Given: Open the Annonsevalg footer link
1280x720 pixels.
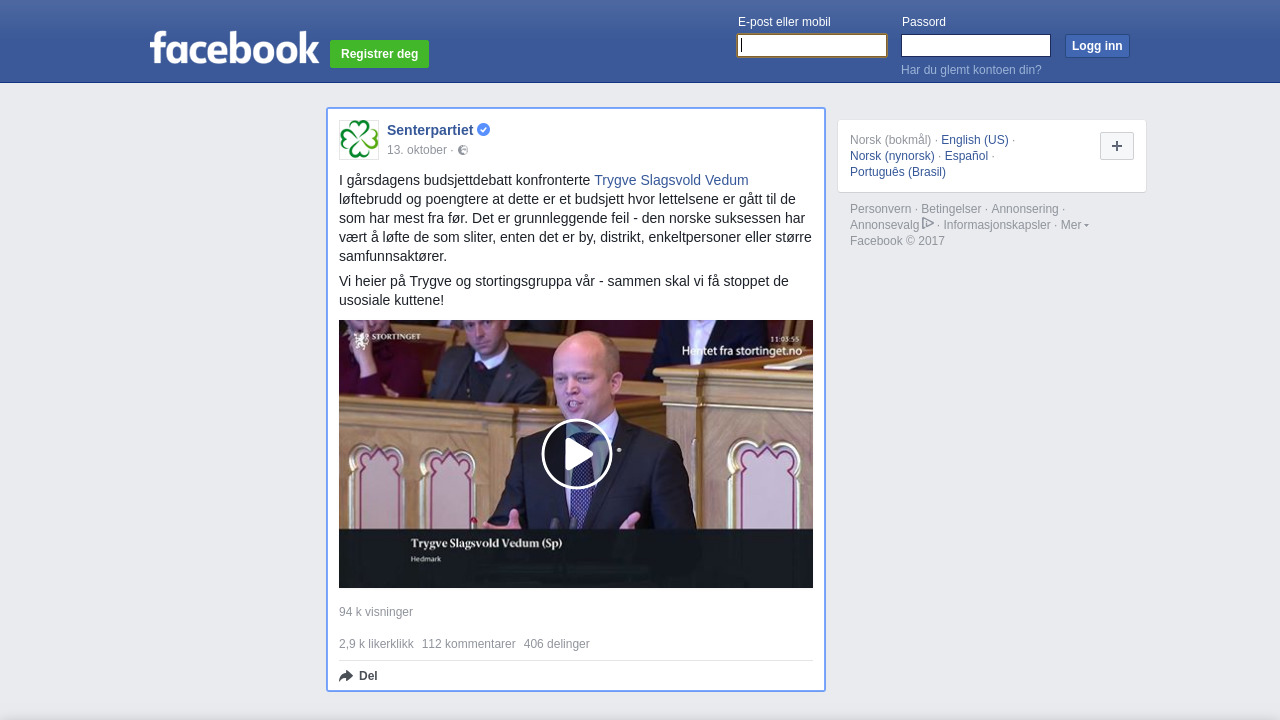Looking at the screenshot, I should click(884, 225).
